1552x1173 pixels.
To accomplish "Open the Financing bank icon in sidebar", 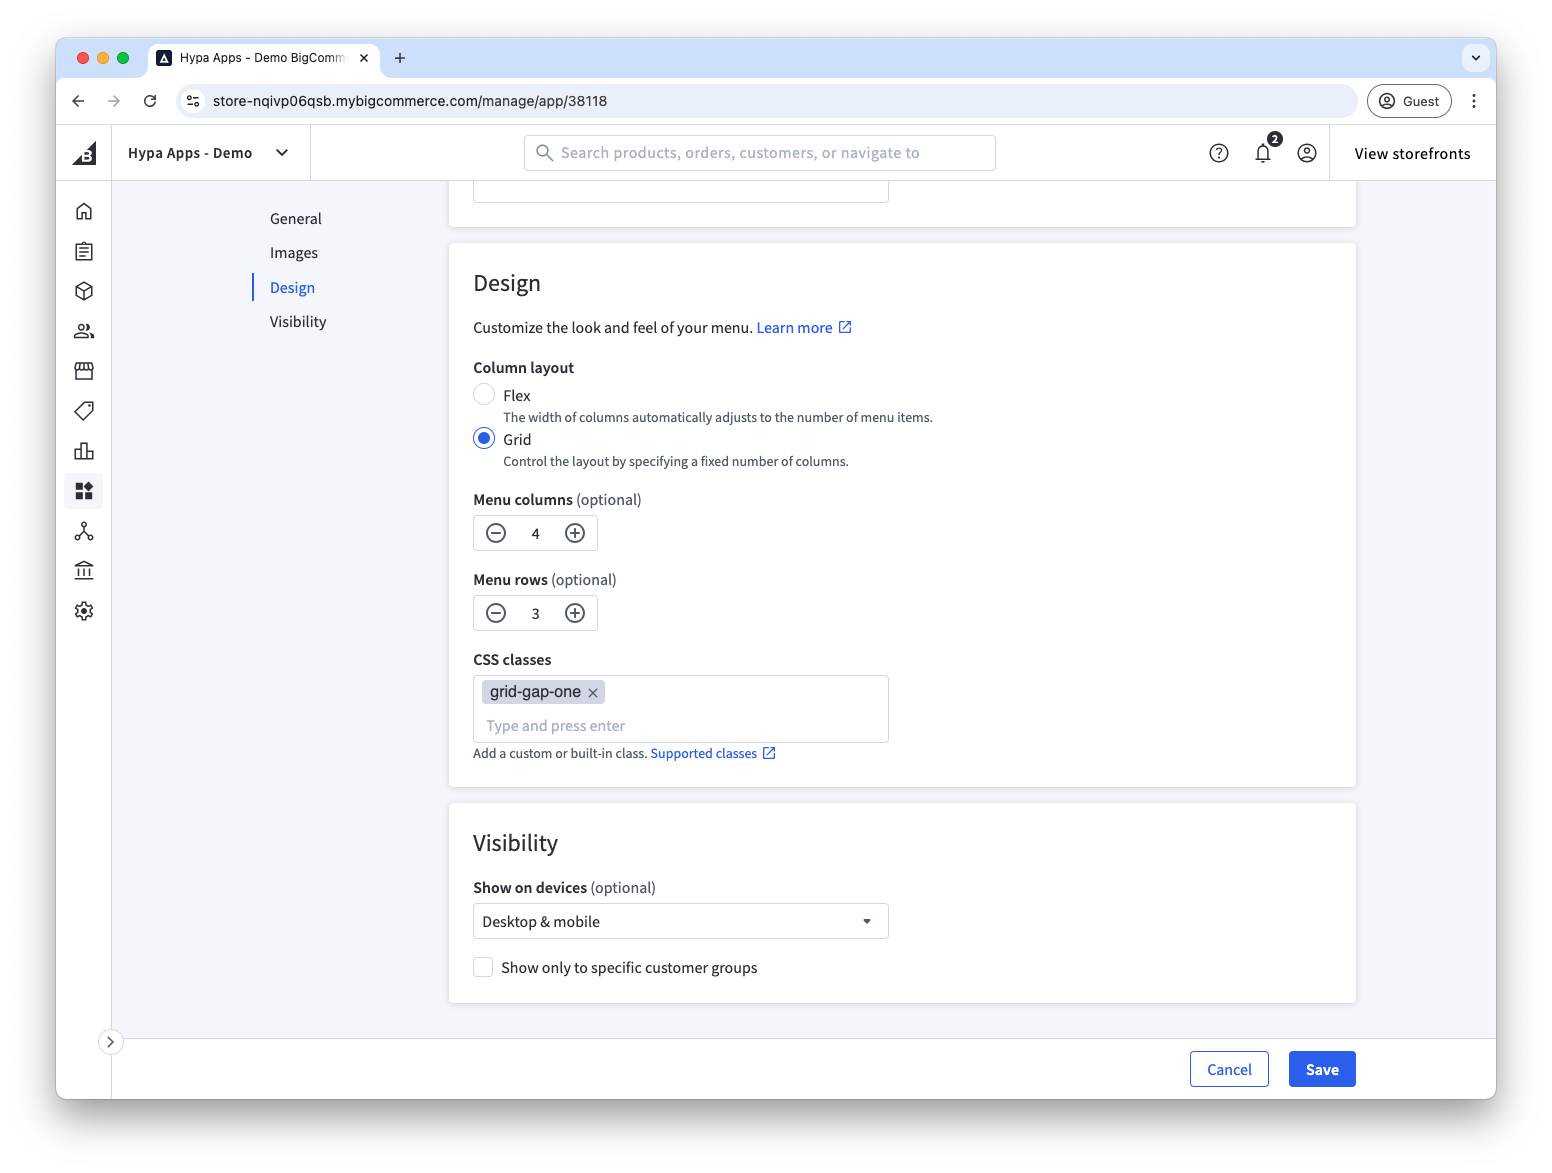I will pyautogui.click(x=84, y=571).
